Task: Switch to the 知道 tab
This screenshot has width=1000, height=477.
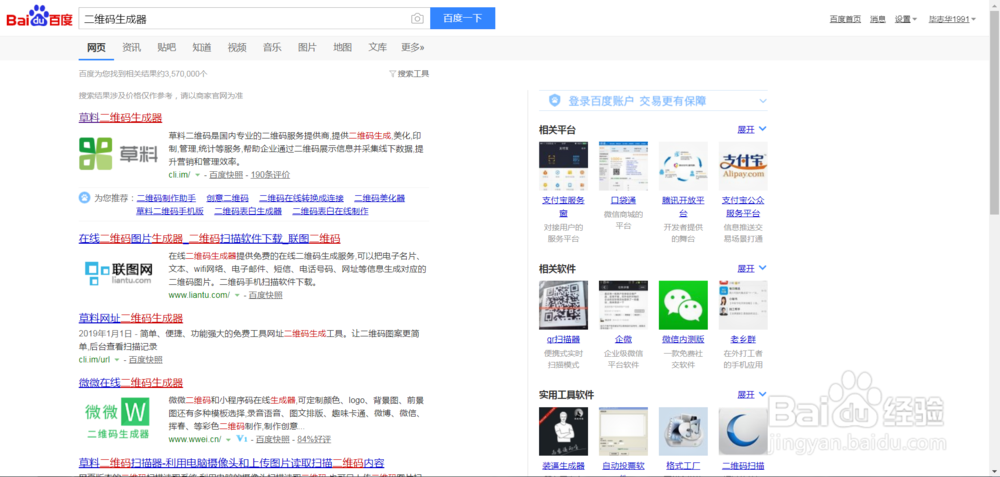Action: tap(202, 47)
